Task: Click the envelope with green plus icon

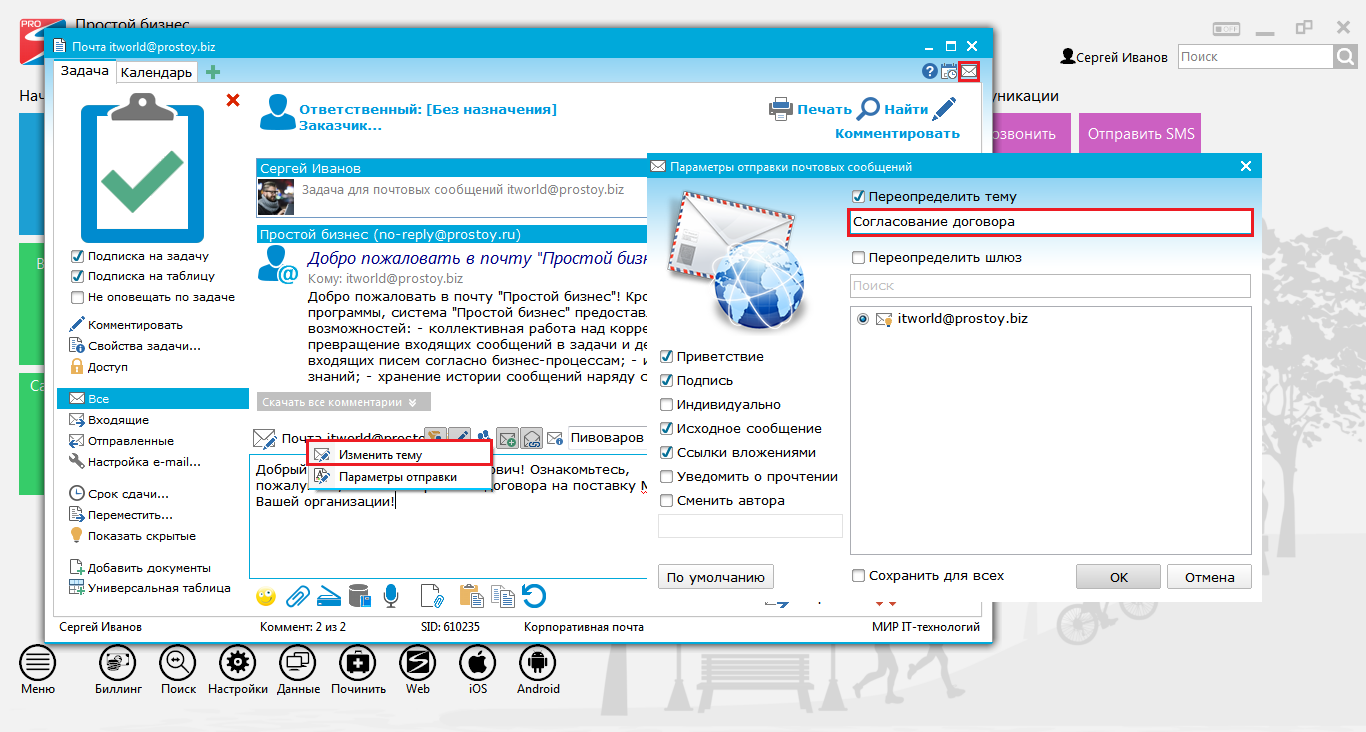Action: point(507,438)
